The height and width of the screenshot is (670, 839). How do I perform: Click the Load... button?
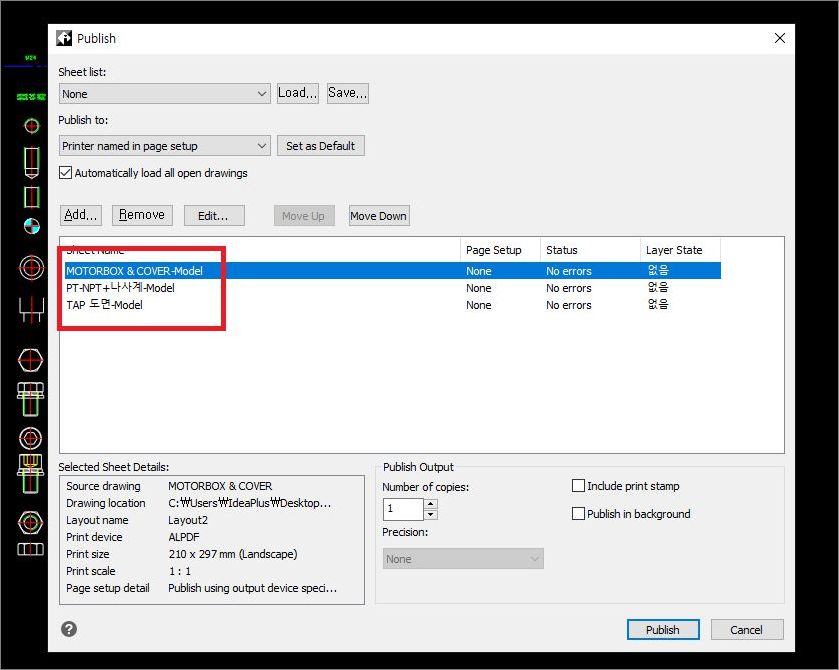pos(298,93)
